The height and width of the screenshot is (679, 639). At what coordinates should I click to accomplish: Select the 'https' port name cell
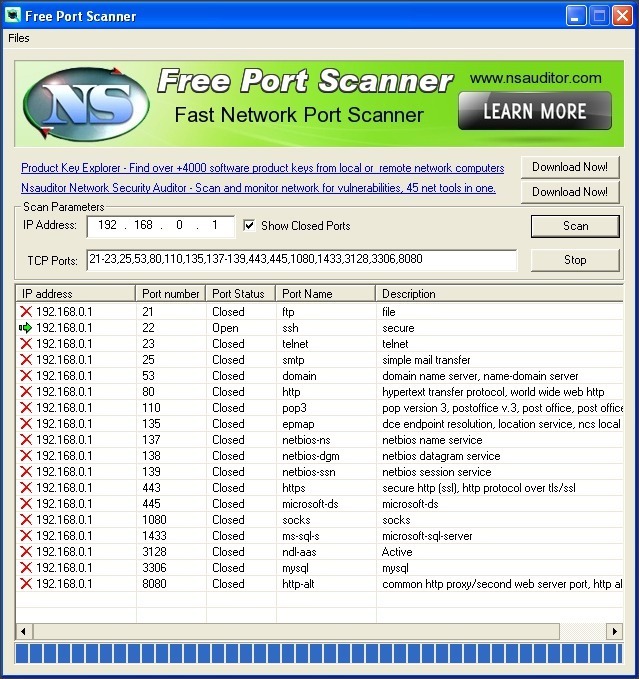click(294, 488)
